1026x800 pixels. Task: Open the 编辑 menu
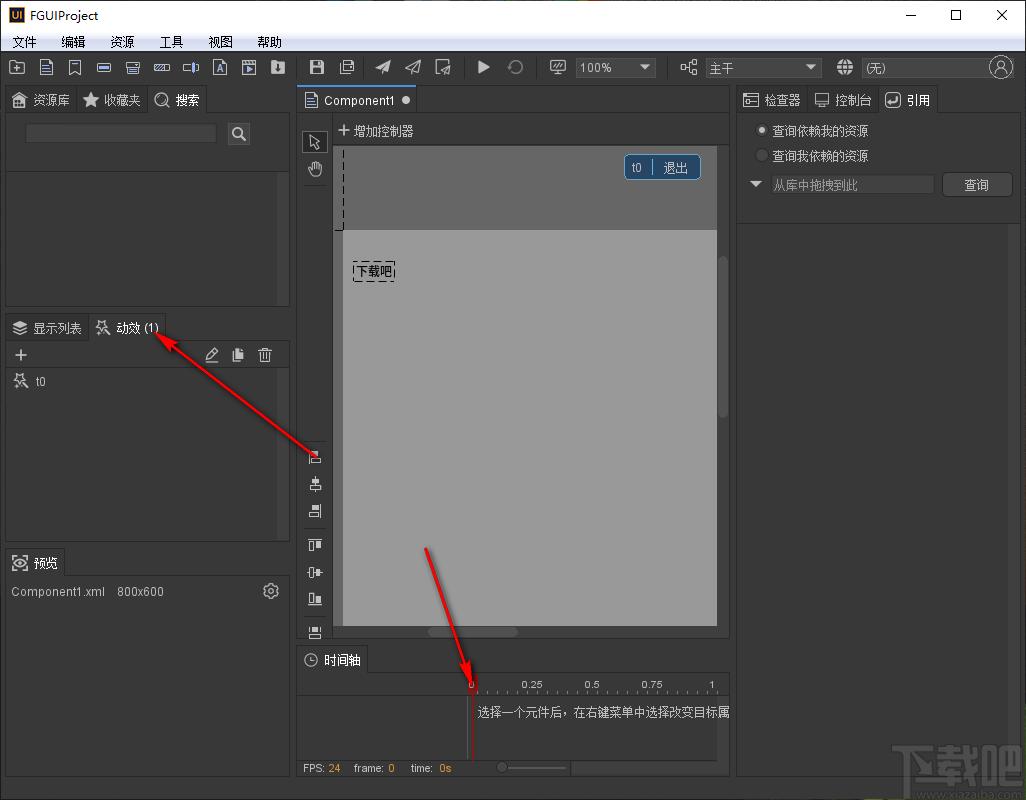coord(73,42)
